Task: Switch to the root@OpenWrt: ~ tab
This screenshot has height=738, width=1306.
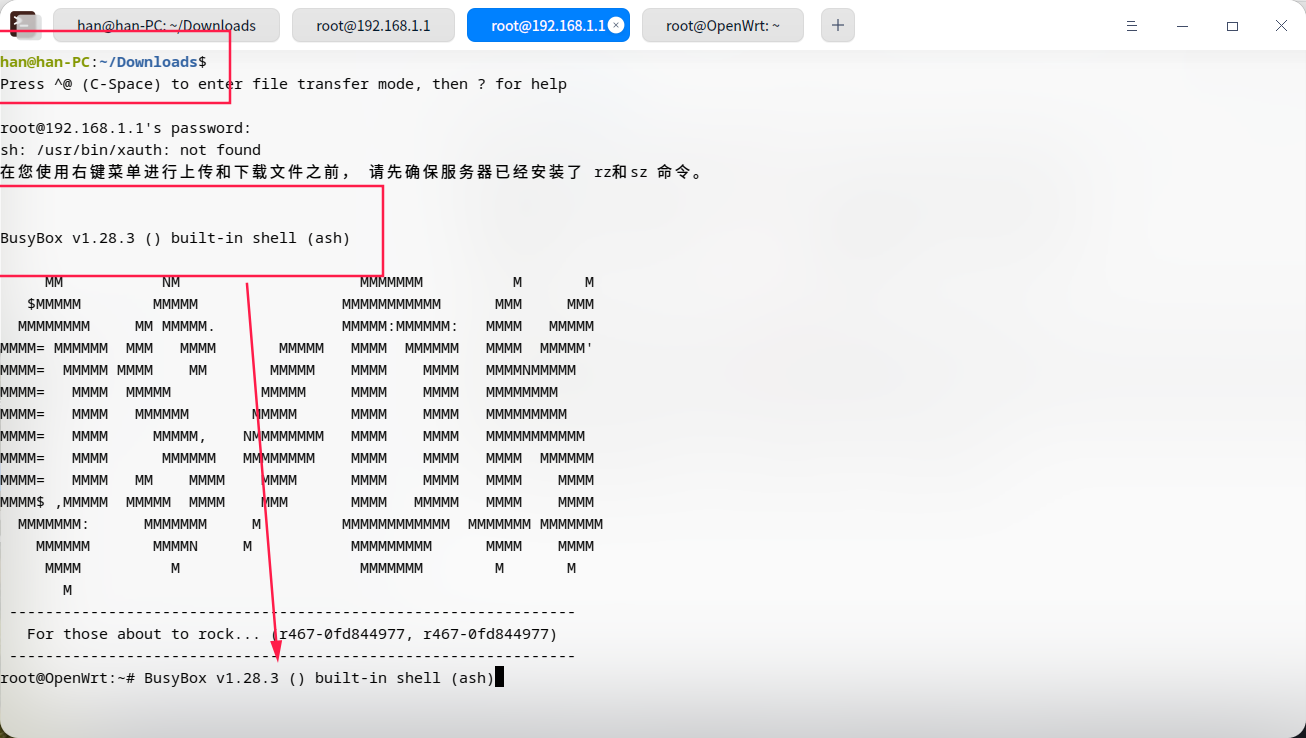Action: point(723,26)
